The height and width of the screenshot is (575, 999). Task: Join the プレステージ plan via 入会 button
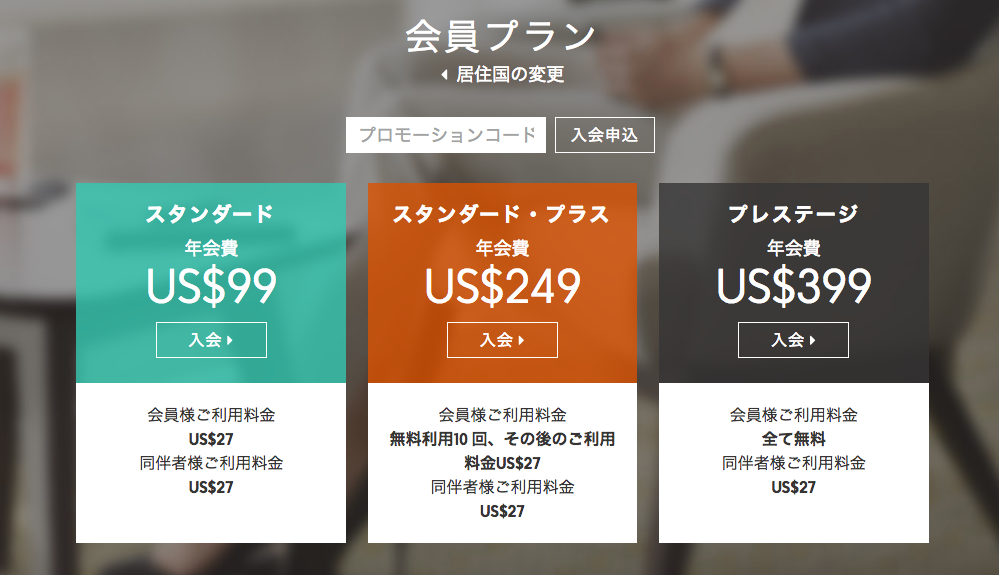(x=793, y=340)
